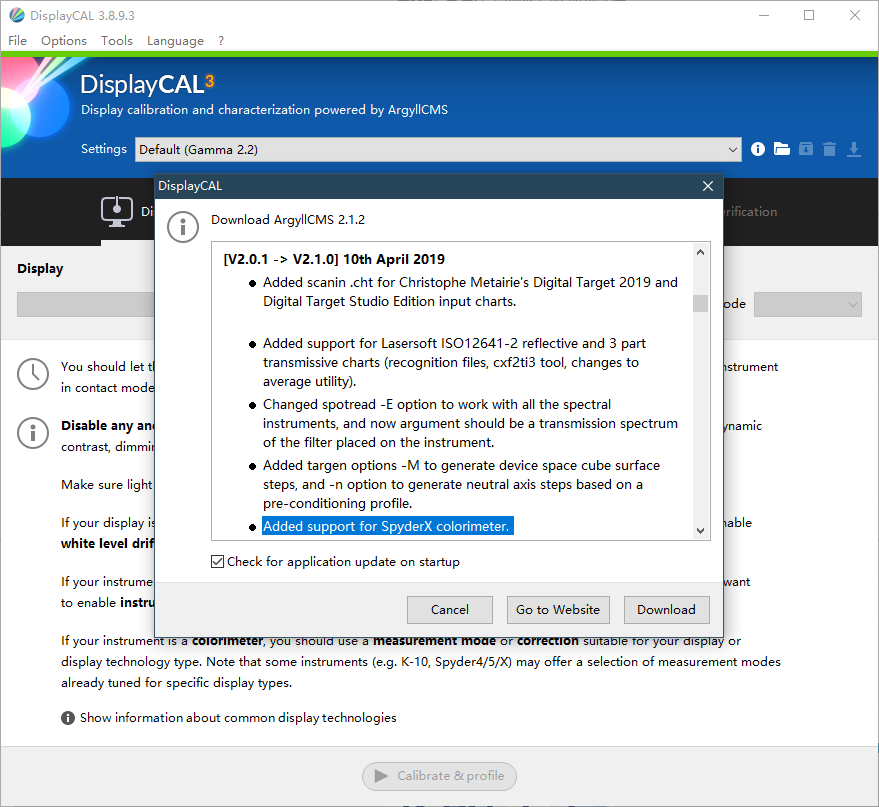The width and height of the screenshot is (879, 807).
Task: Click the Cancel button
Action: pos(450,610)
